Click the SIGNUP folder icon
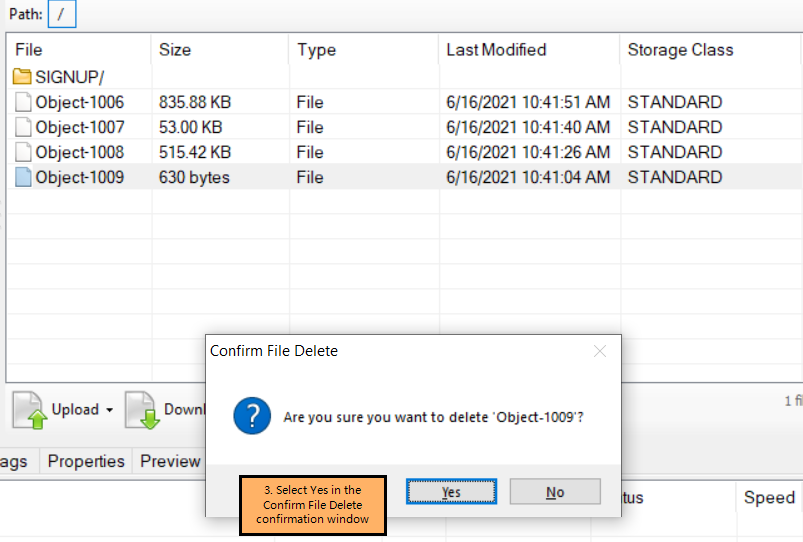Screen dimensions: 803x542 pyautogui.click(x=22, y=77)
